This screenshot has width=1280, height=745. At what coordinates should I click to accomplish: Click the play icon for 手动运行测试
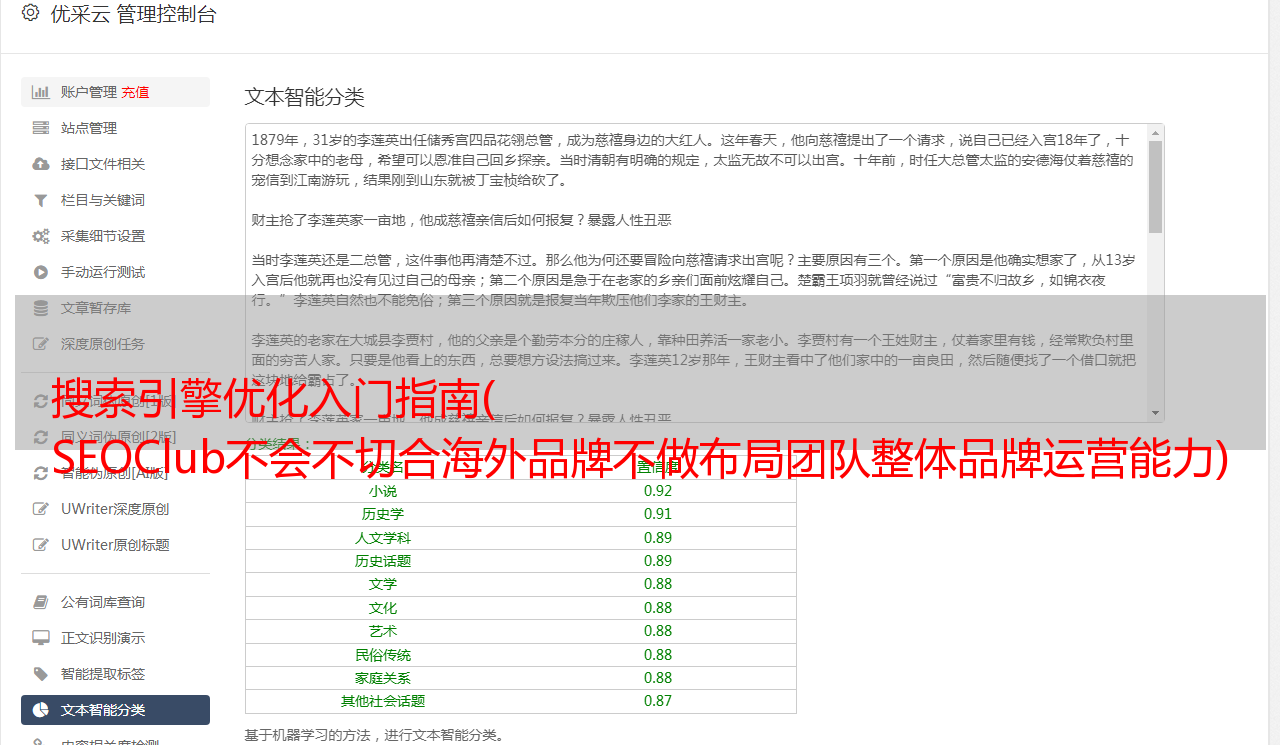[41, 272]
